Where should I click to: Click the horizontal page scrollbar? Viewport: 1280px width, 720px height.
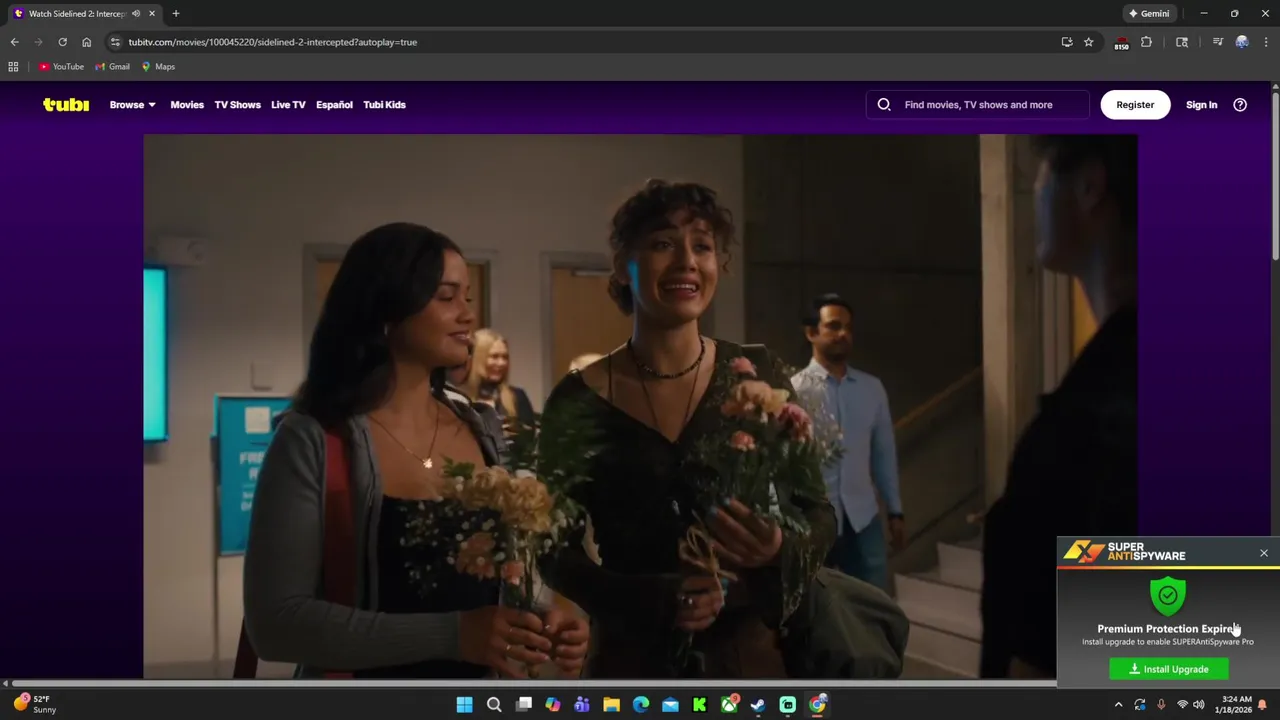[x=536, y=684]
